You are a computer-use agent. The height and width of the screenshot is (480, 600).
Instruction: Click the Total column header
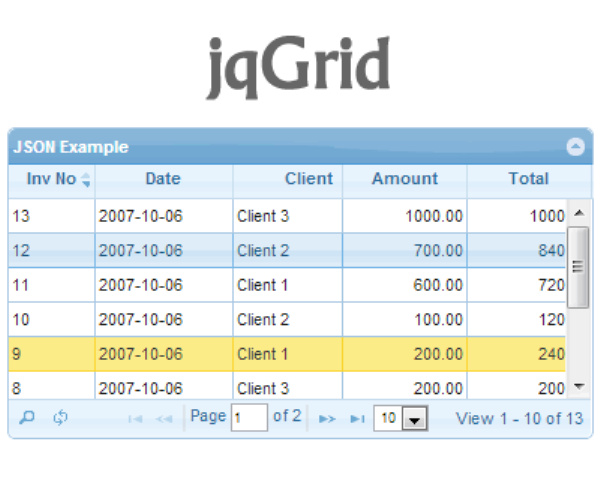(528, 179)
